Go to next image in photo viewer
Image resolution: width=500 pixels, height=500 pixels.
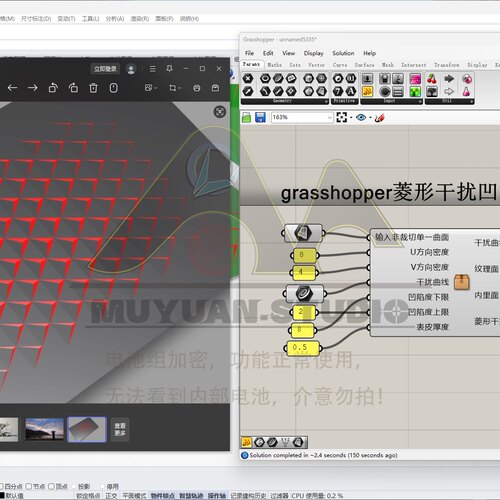pos(32,88)
